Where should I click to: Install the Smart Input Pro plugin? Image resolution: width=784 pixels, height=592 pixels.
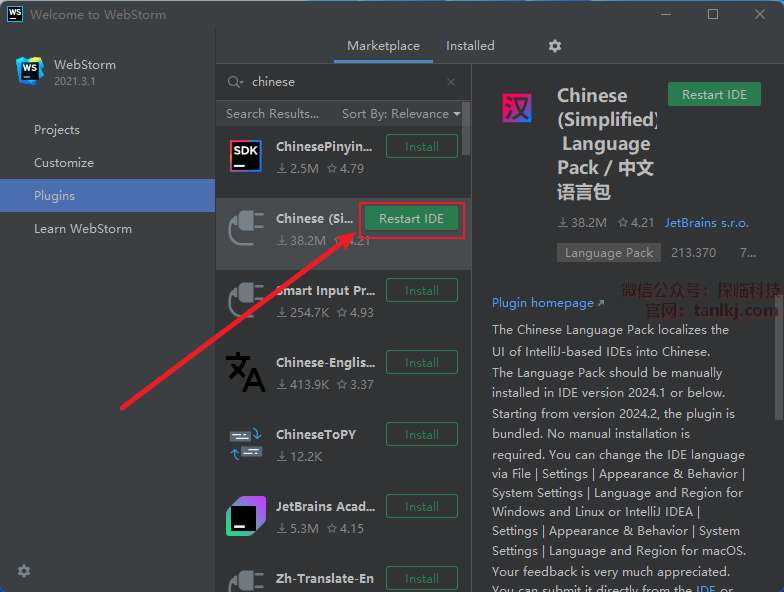pos(422,290)
